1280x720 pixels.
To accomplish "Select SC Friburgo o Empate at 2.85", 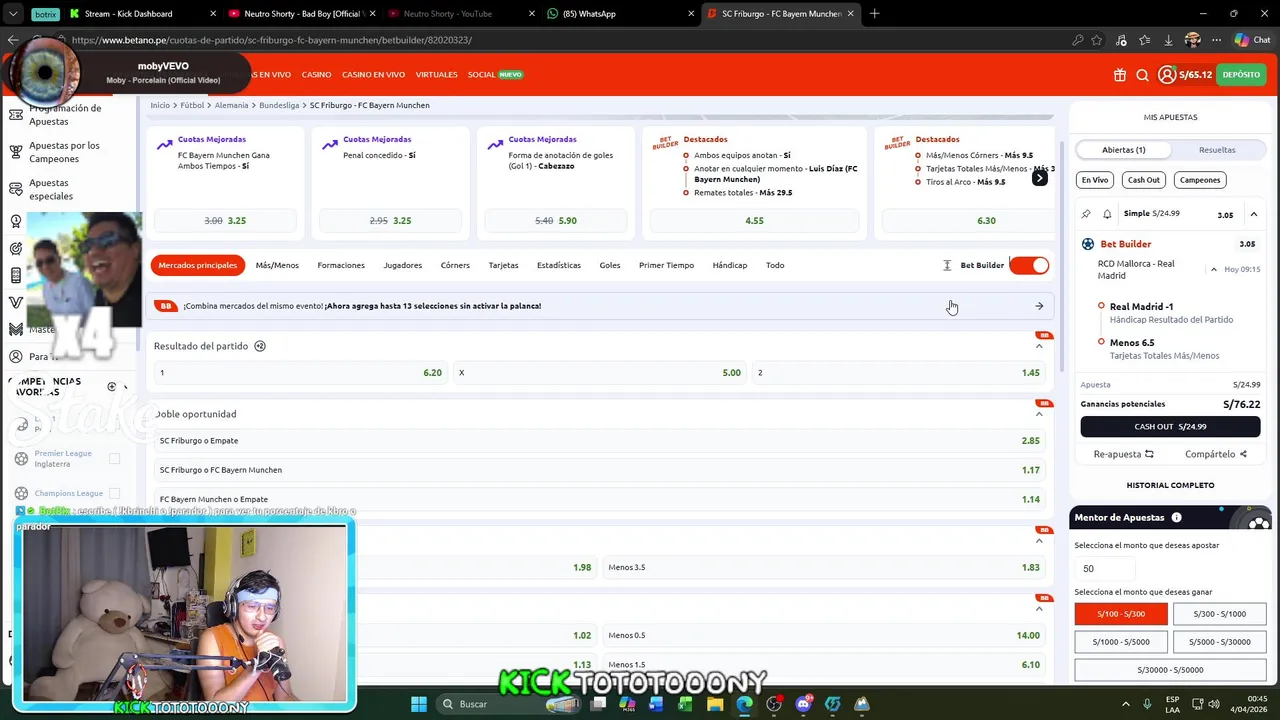I will [x=600, y=441].
